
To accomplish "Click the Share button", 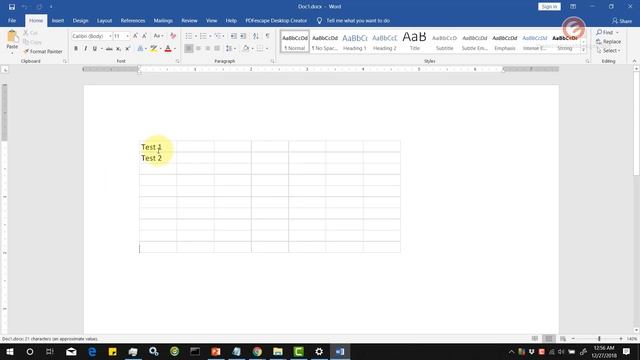I will (622, 21).
